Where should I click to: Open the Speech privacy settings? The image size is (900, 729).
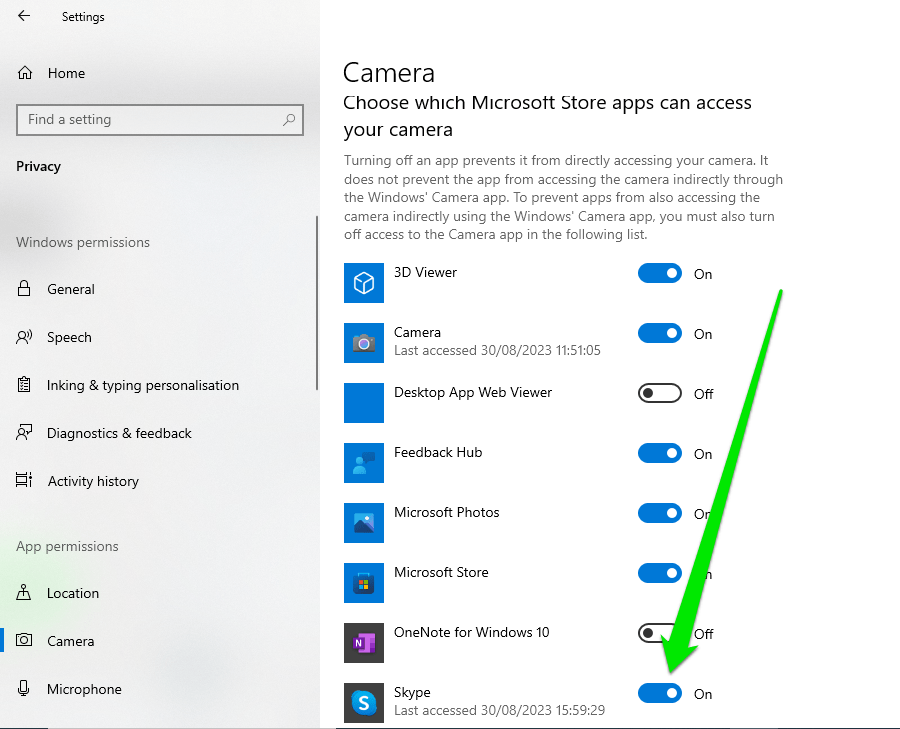158,337
